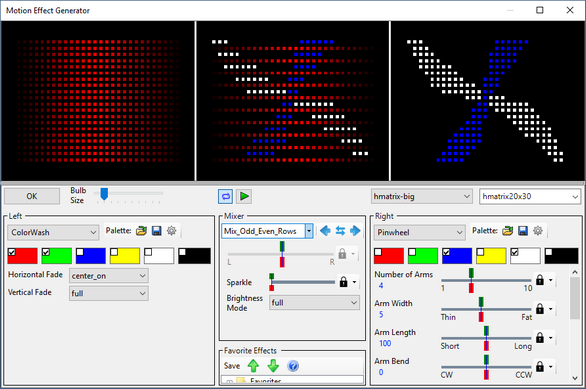Open a Left effect palette file
This screenshot has height=389, width=586.
click(x=141, y=231)
